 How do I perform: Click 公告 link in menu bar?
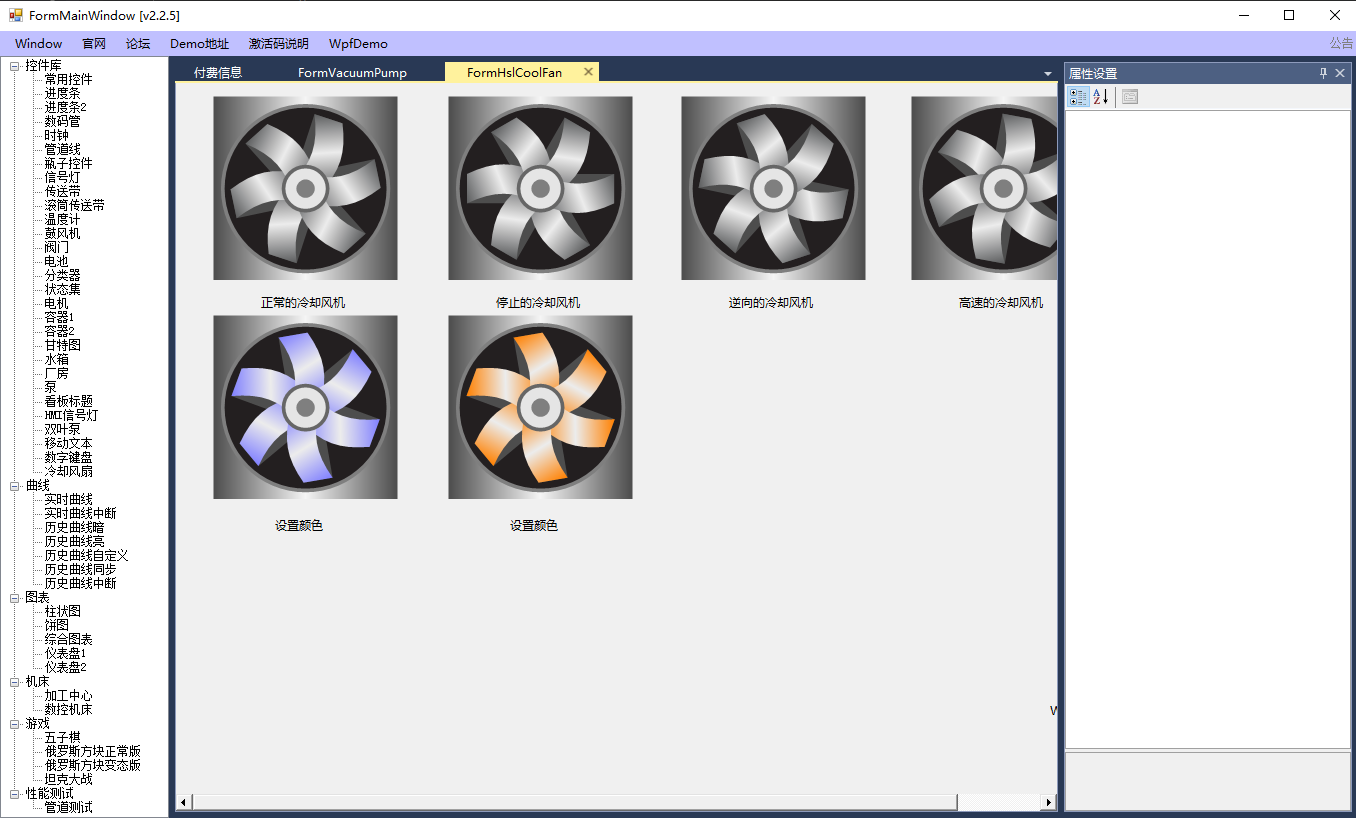[x=1340, y=44]
